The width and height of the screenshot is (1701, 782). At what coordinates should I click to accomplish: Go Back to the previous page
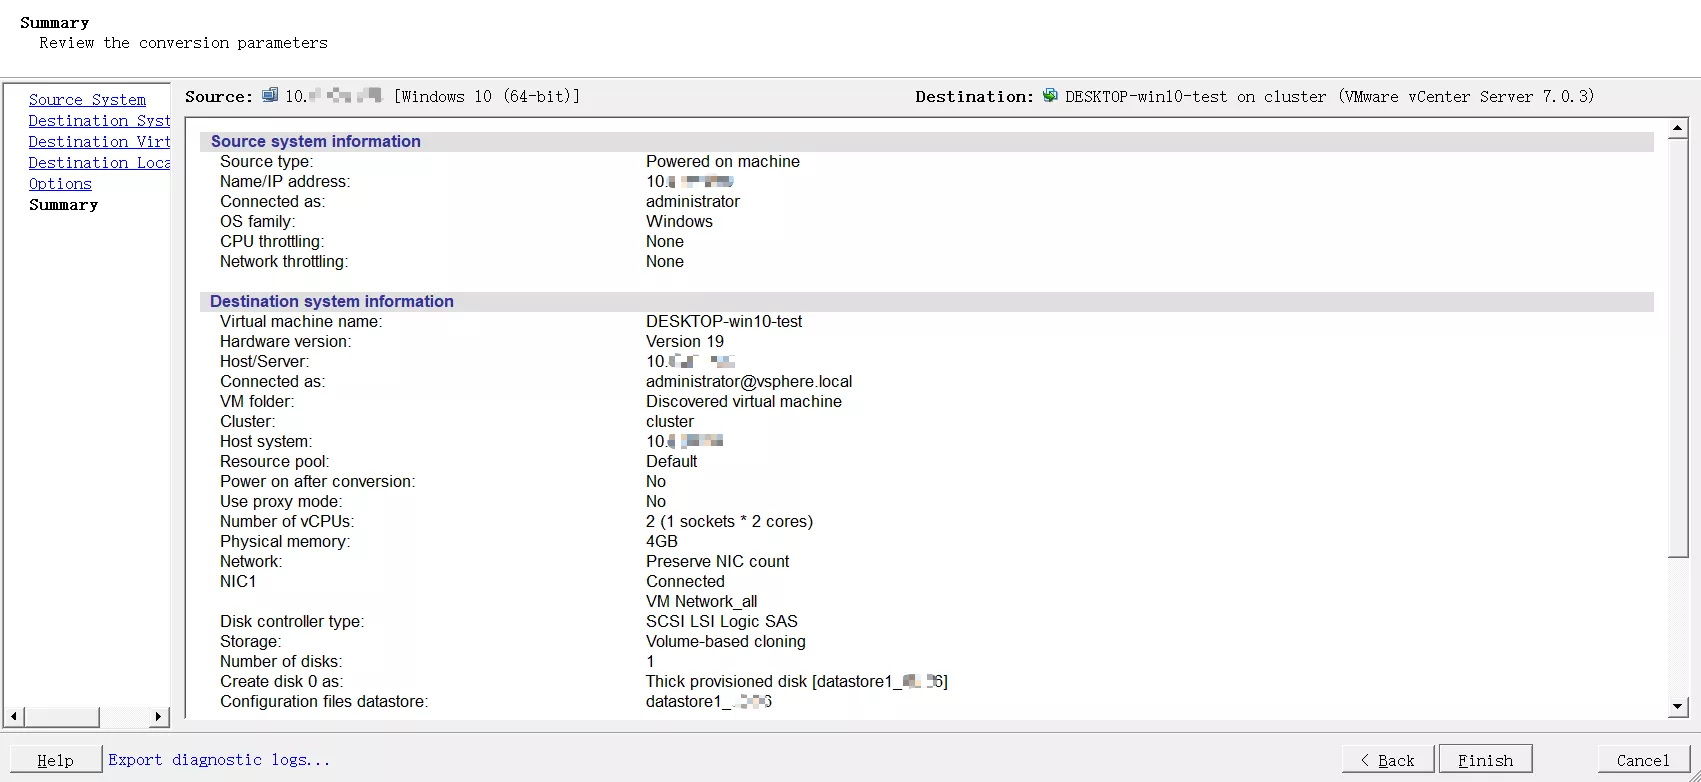(x=1387, y=760)
